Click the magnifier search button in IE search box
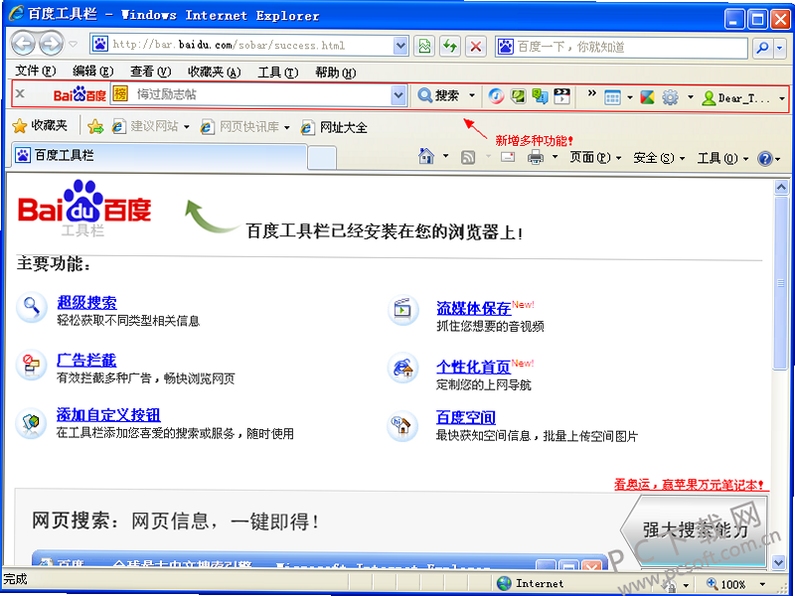The image size is (795, 596). 762,48
